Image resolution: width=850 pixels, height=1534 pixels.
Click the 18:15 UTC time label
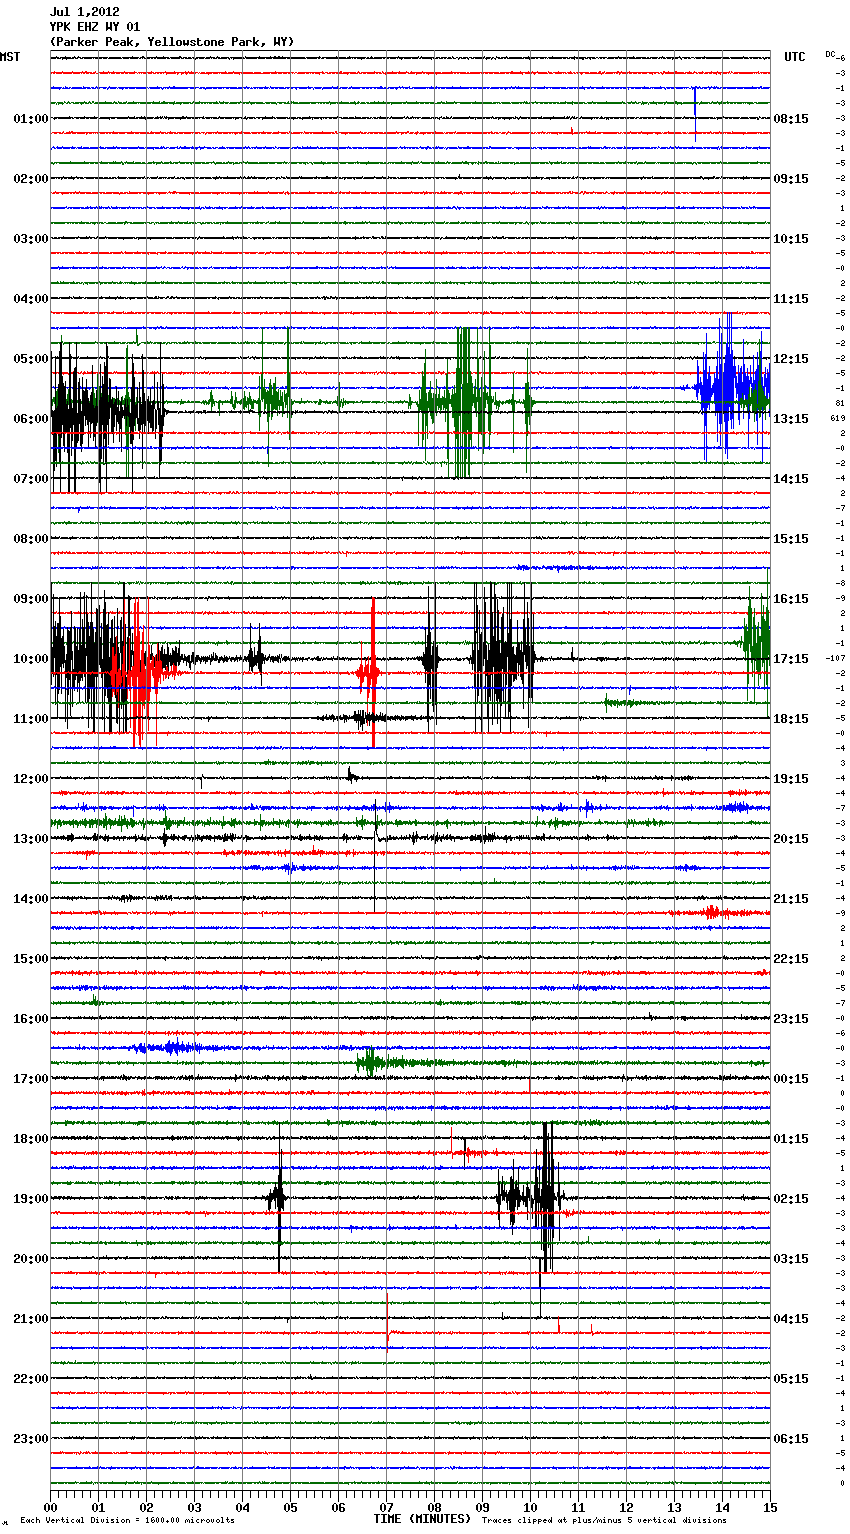[791, 719]
